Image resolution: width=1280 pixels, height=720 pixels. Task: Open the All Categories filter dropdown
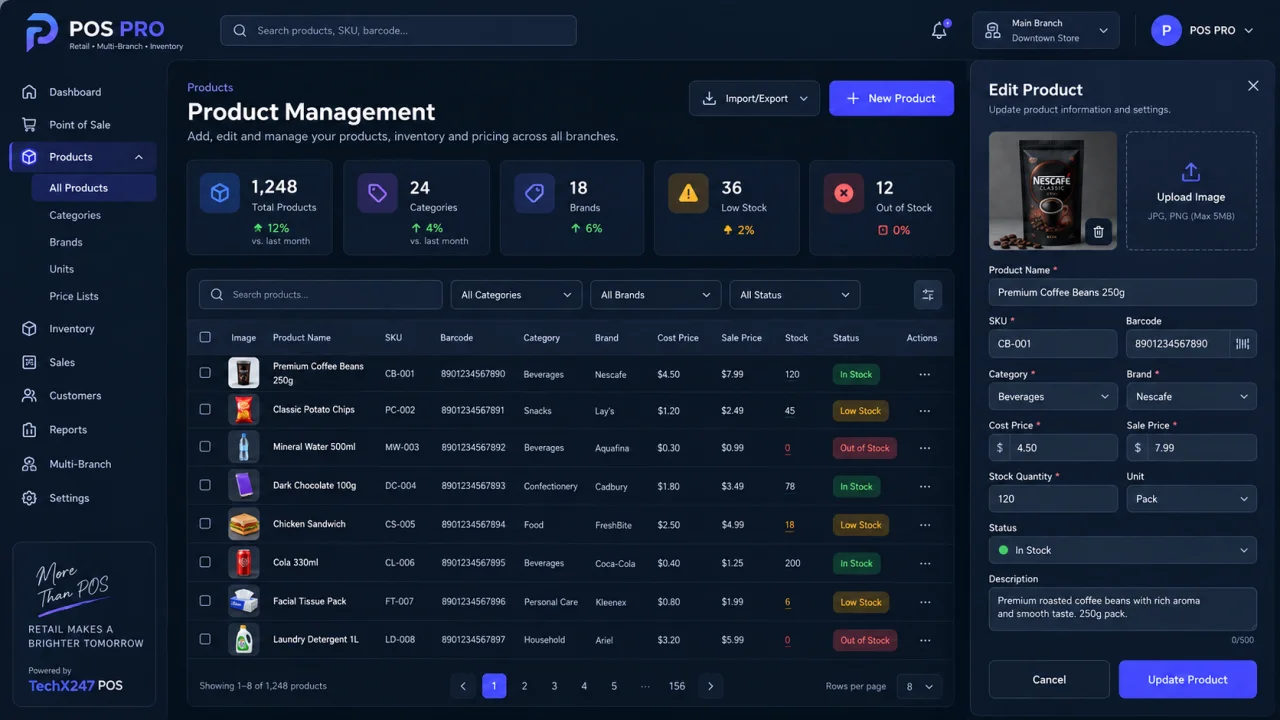[x=516, y=295]
